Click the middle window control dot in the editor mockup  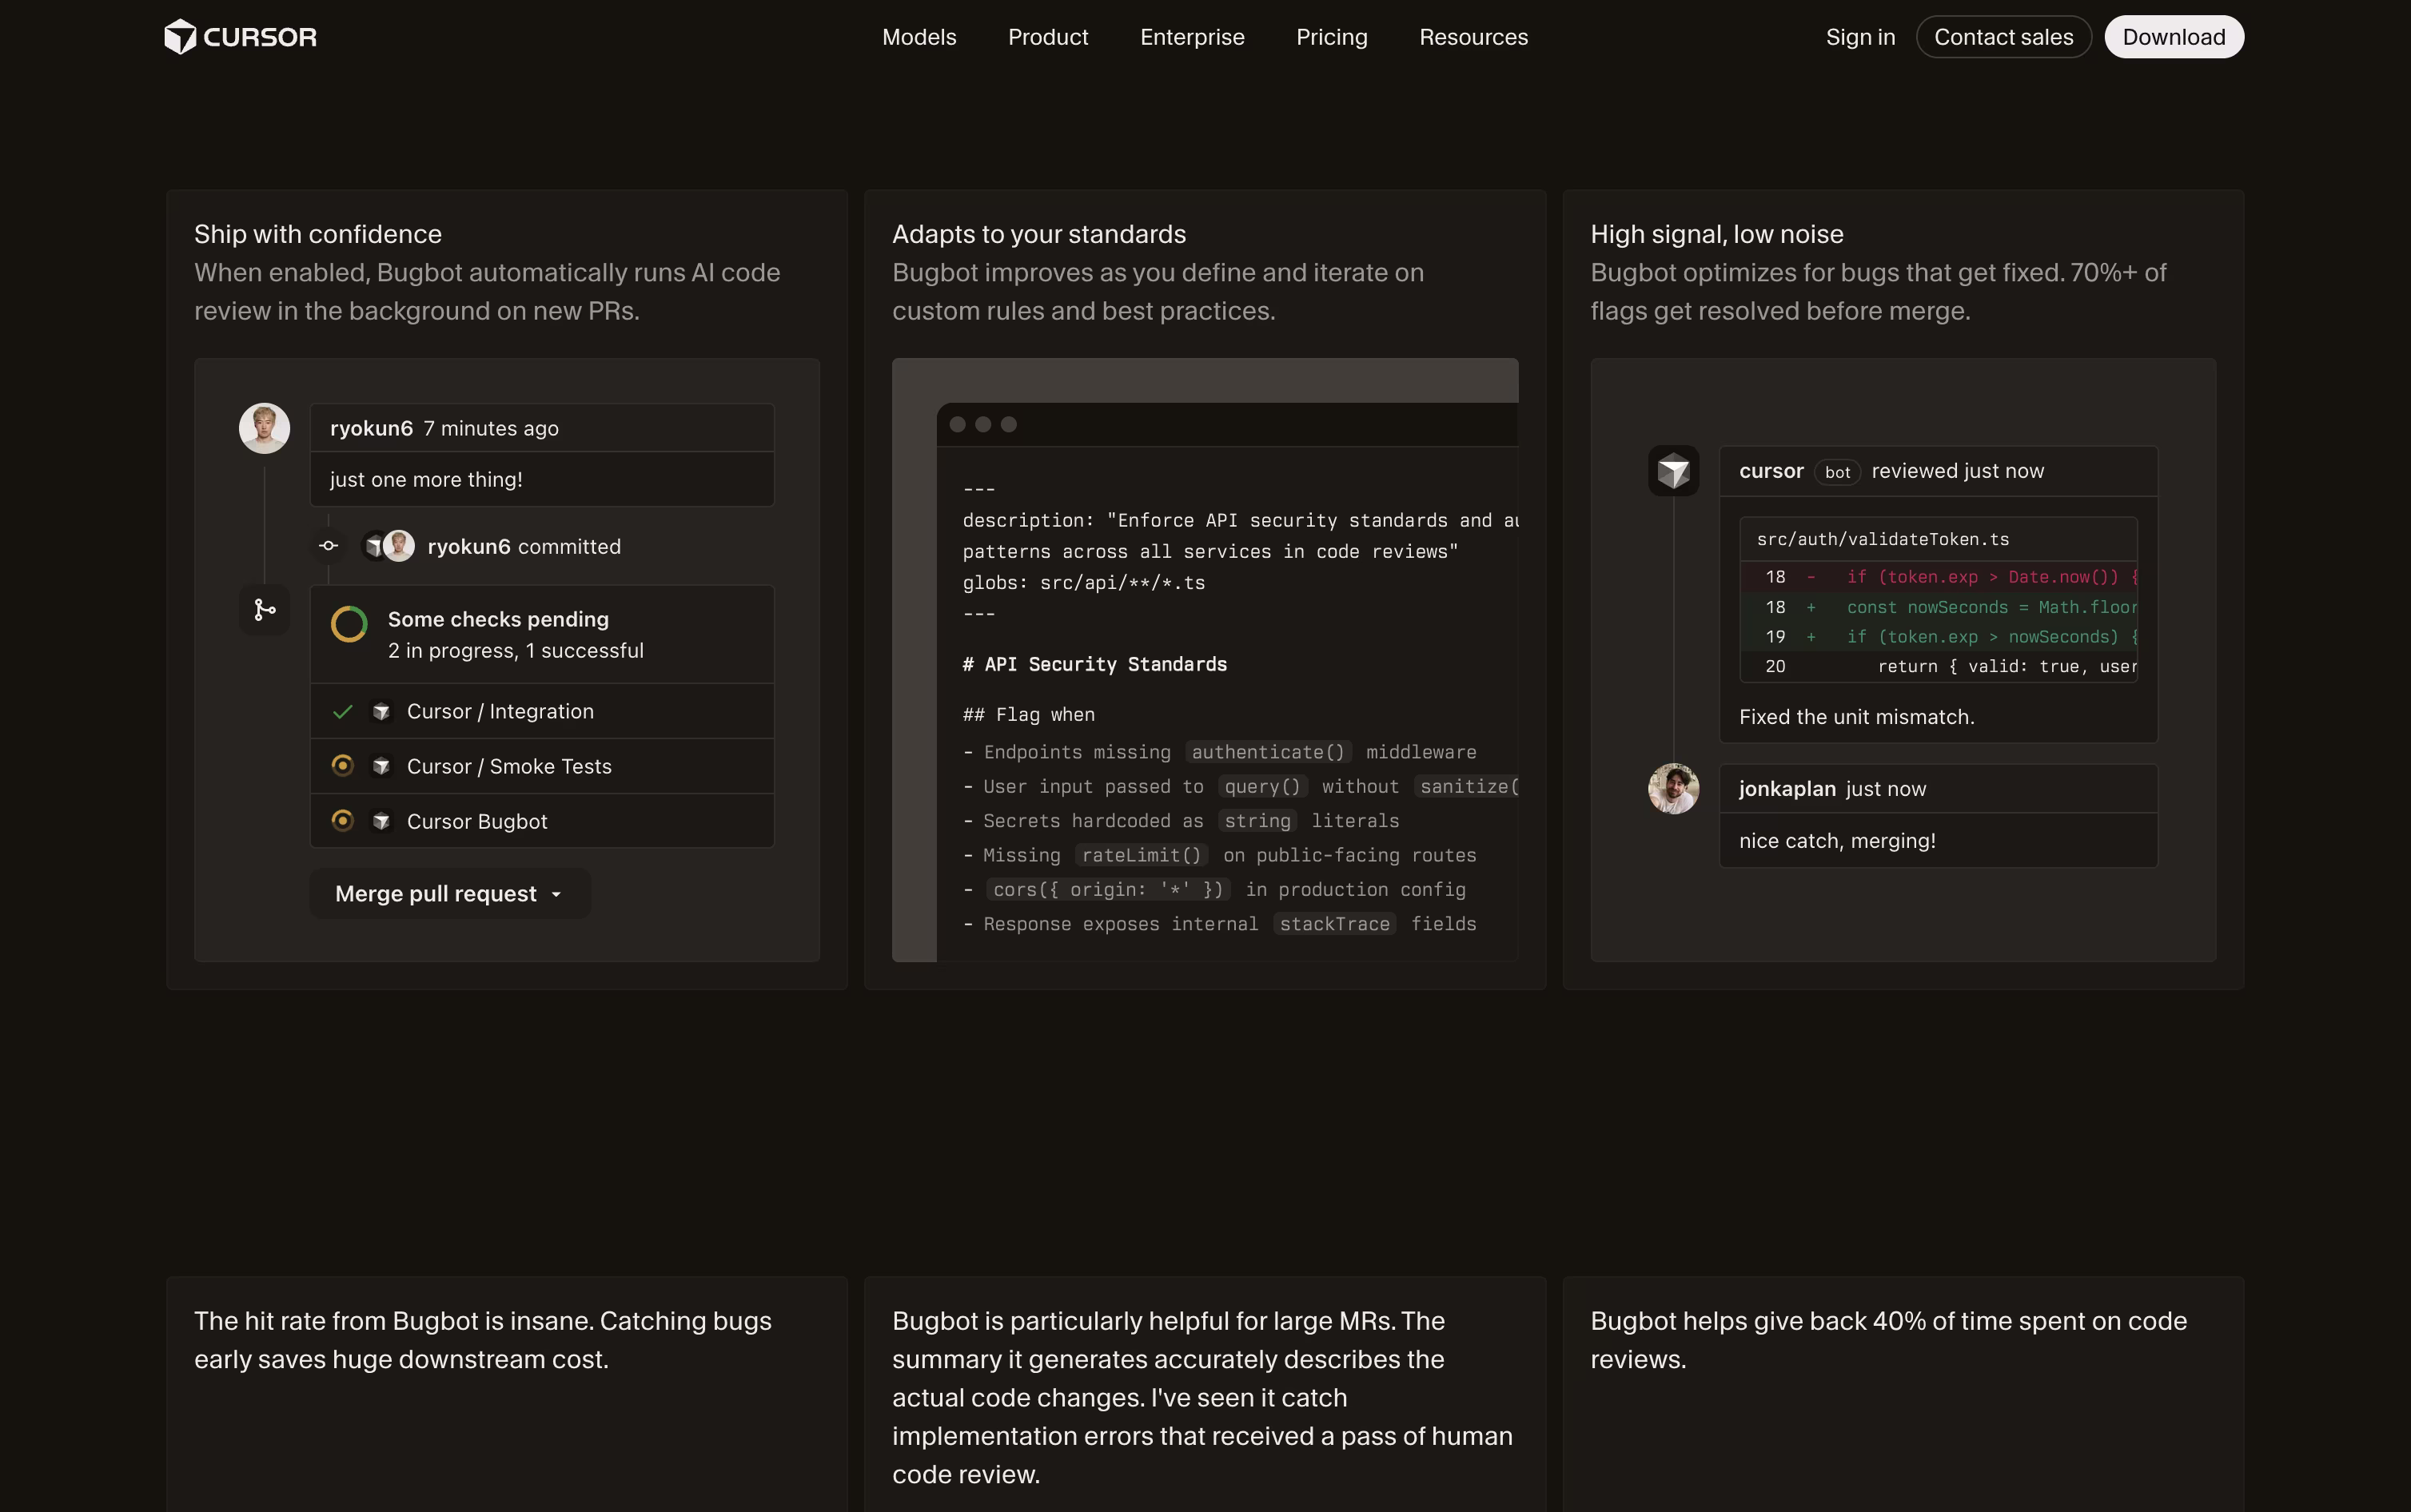[983, 424]
